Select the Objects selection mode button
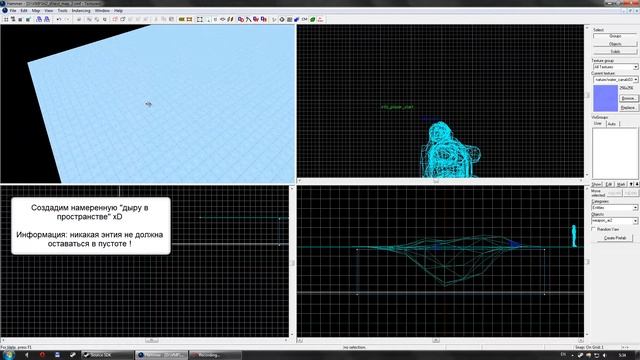 point(615,44)
